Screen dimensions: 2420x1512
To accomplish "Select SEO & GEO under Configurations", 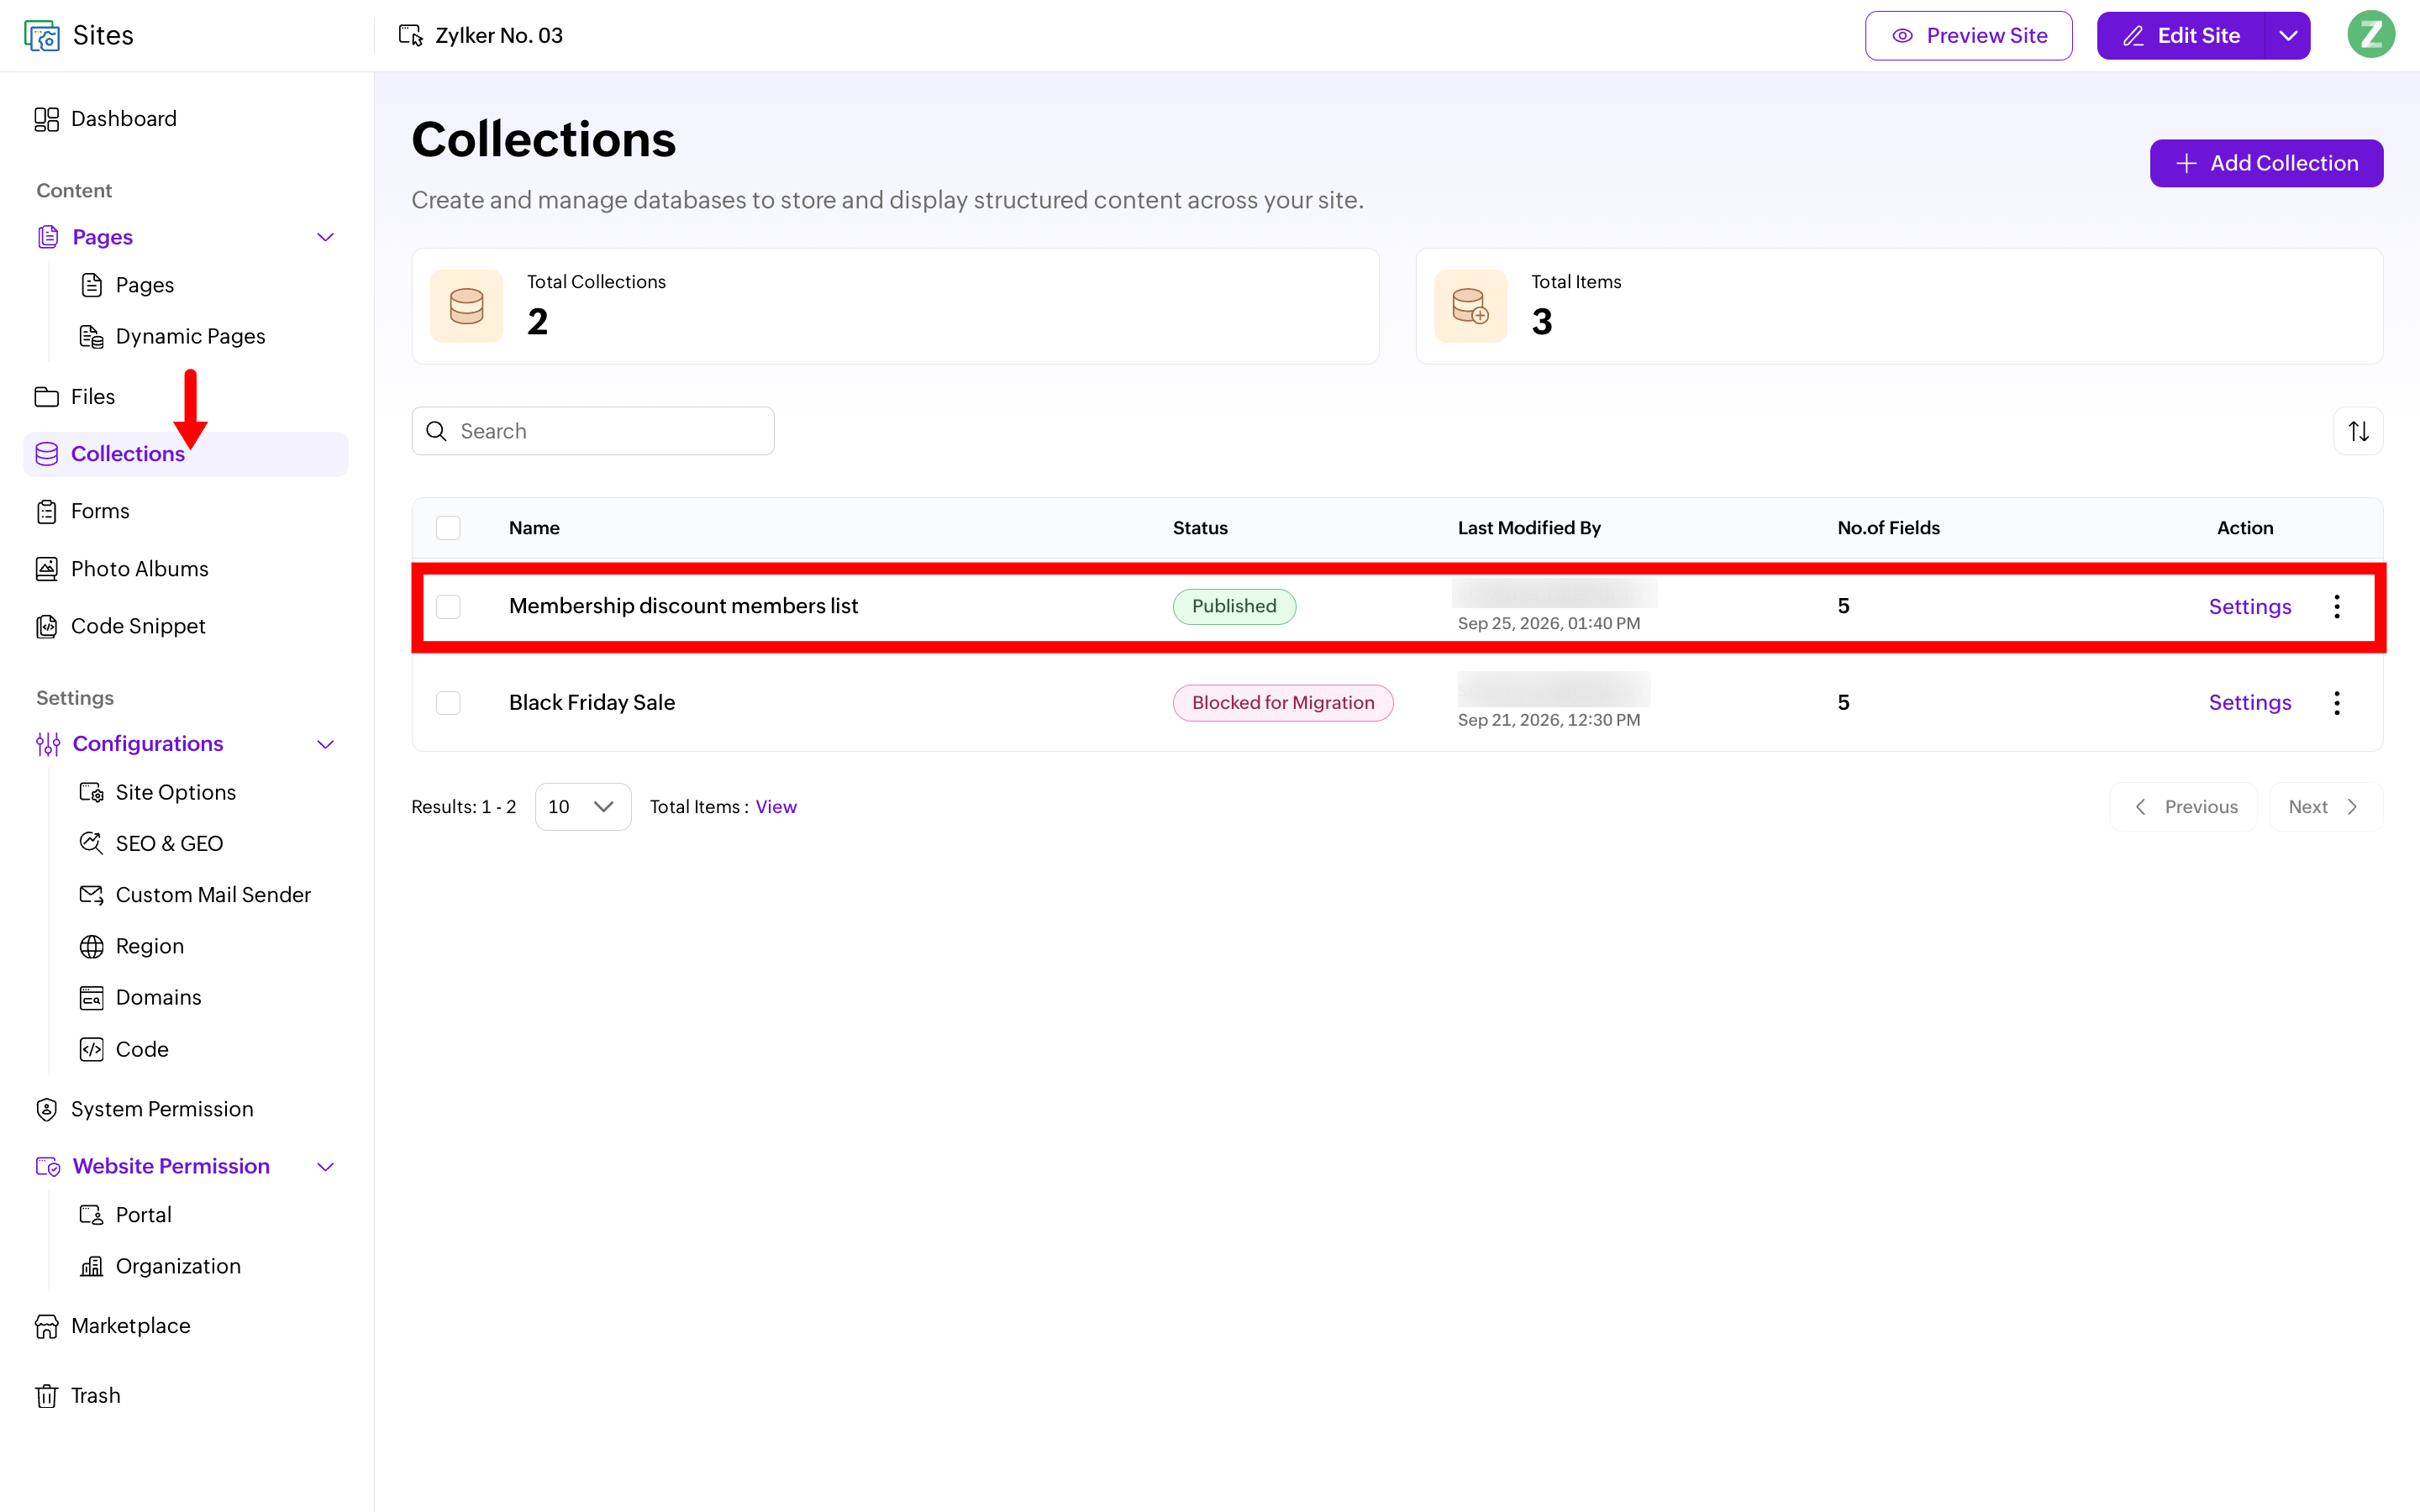I will click(151, 843).
